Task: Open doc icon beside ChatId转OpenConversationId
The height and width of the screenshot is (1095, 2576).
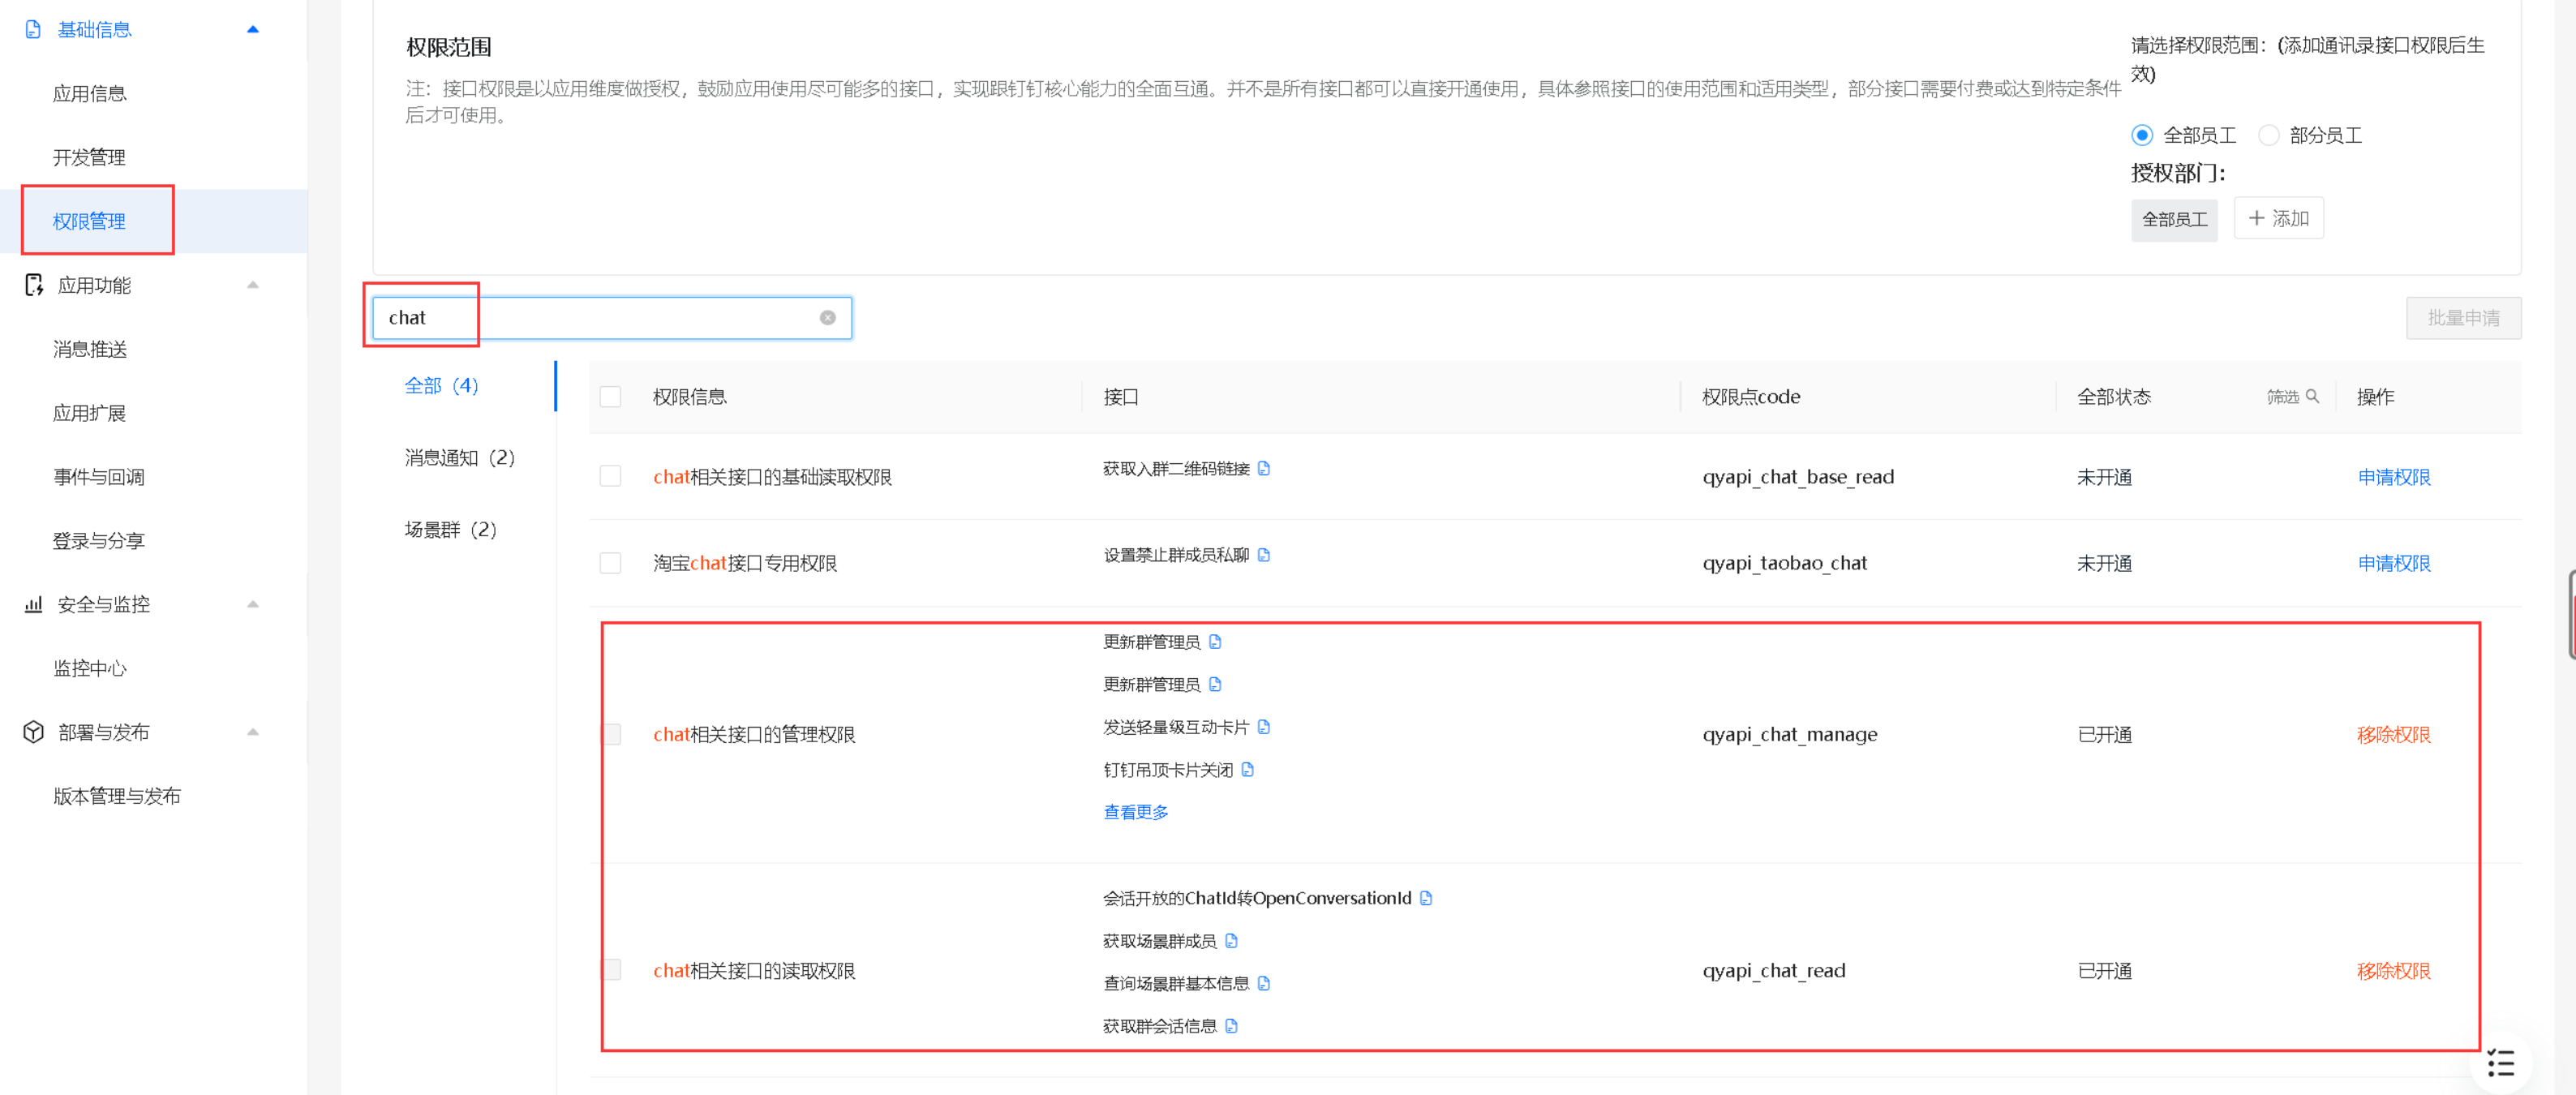Action: 1426,898
